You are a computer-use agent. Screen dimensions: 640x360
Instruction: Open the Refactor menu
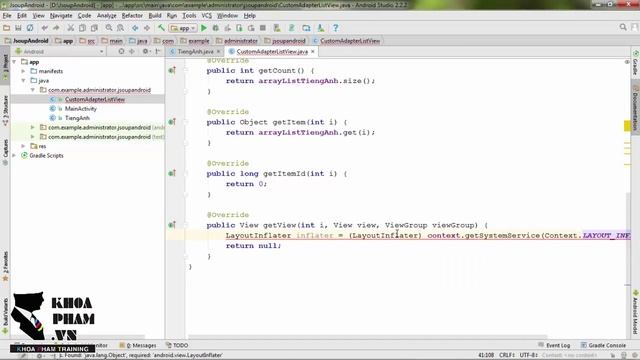pos(132,16)
